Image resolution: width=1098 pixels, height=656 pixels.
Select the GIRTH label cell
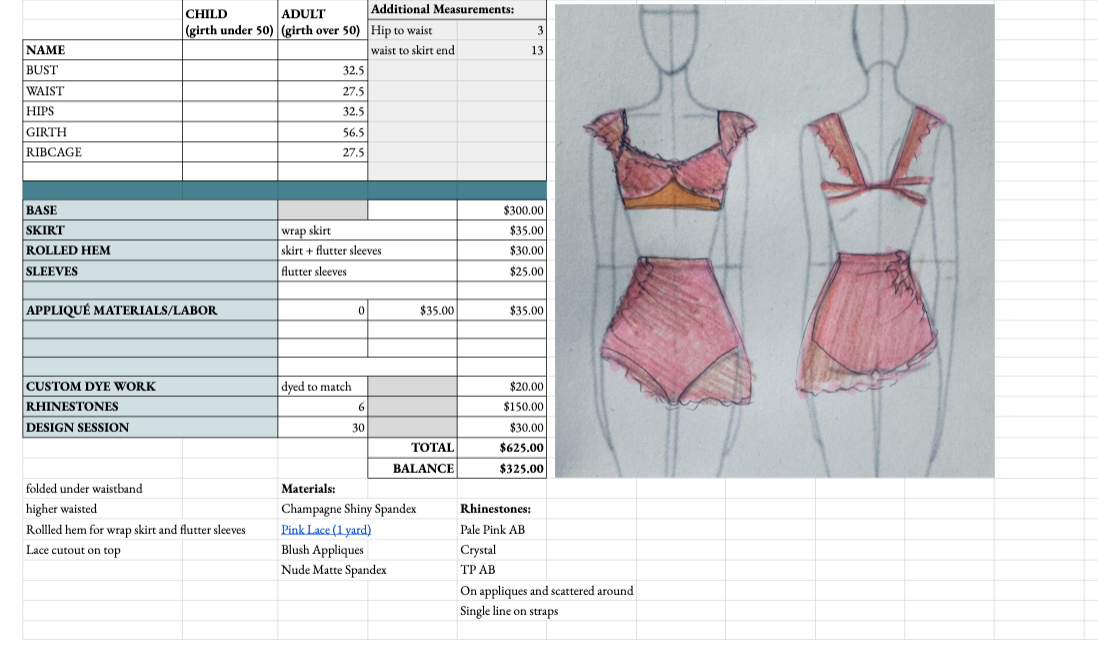102,132
